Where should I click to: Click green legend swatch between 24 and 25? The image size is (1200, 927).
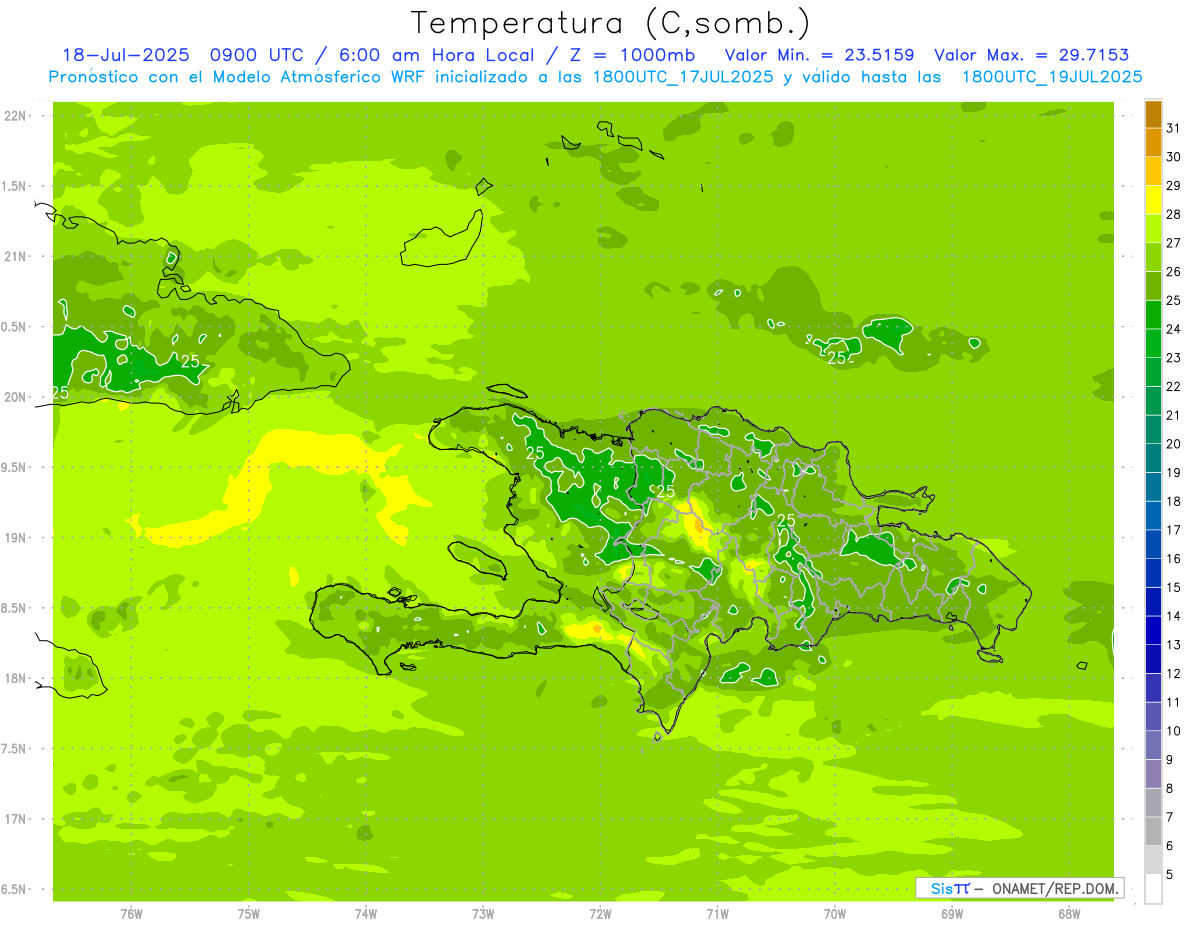(x=1153, y=315)
